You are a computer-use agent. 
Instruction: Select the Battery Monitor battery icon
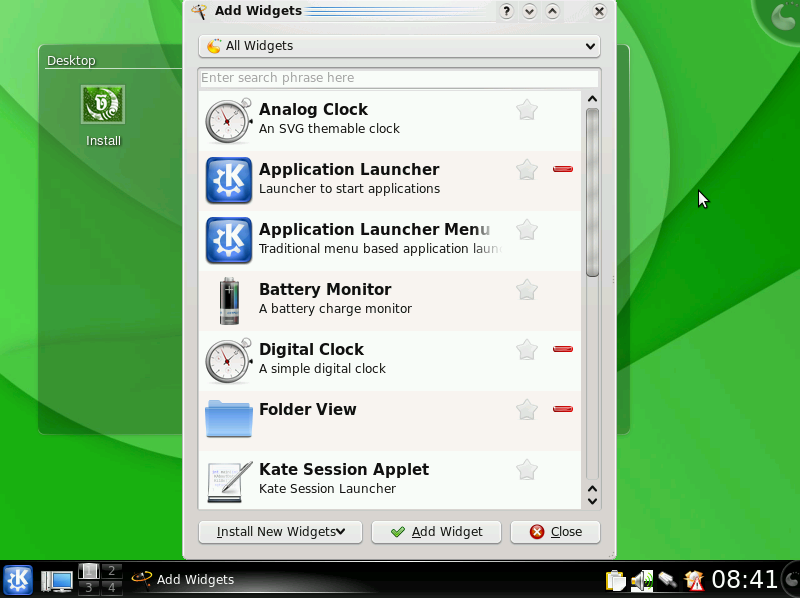(x=229, y=301)
